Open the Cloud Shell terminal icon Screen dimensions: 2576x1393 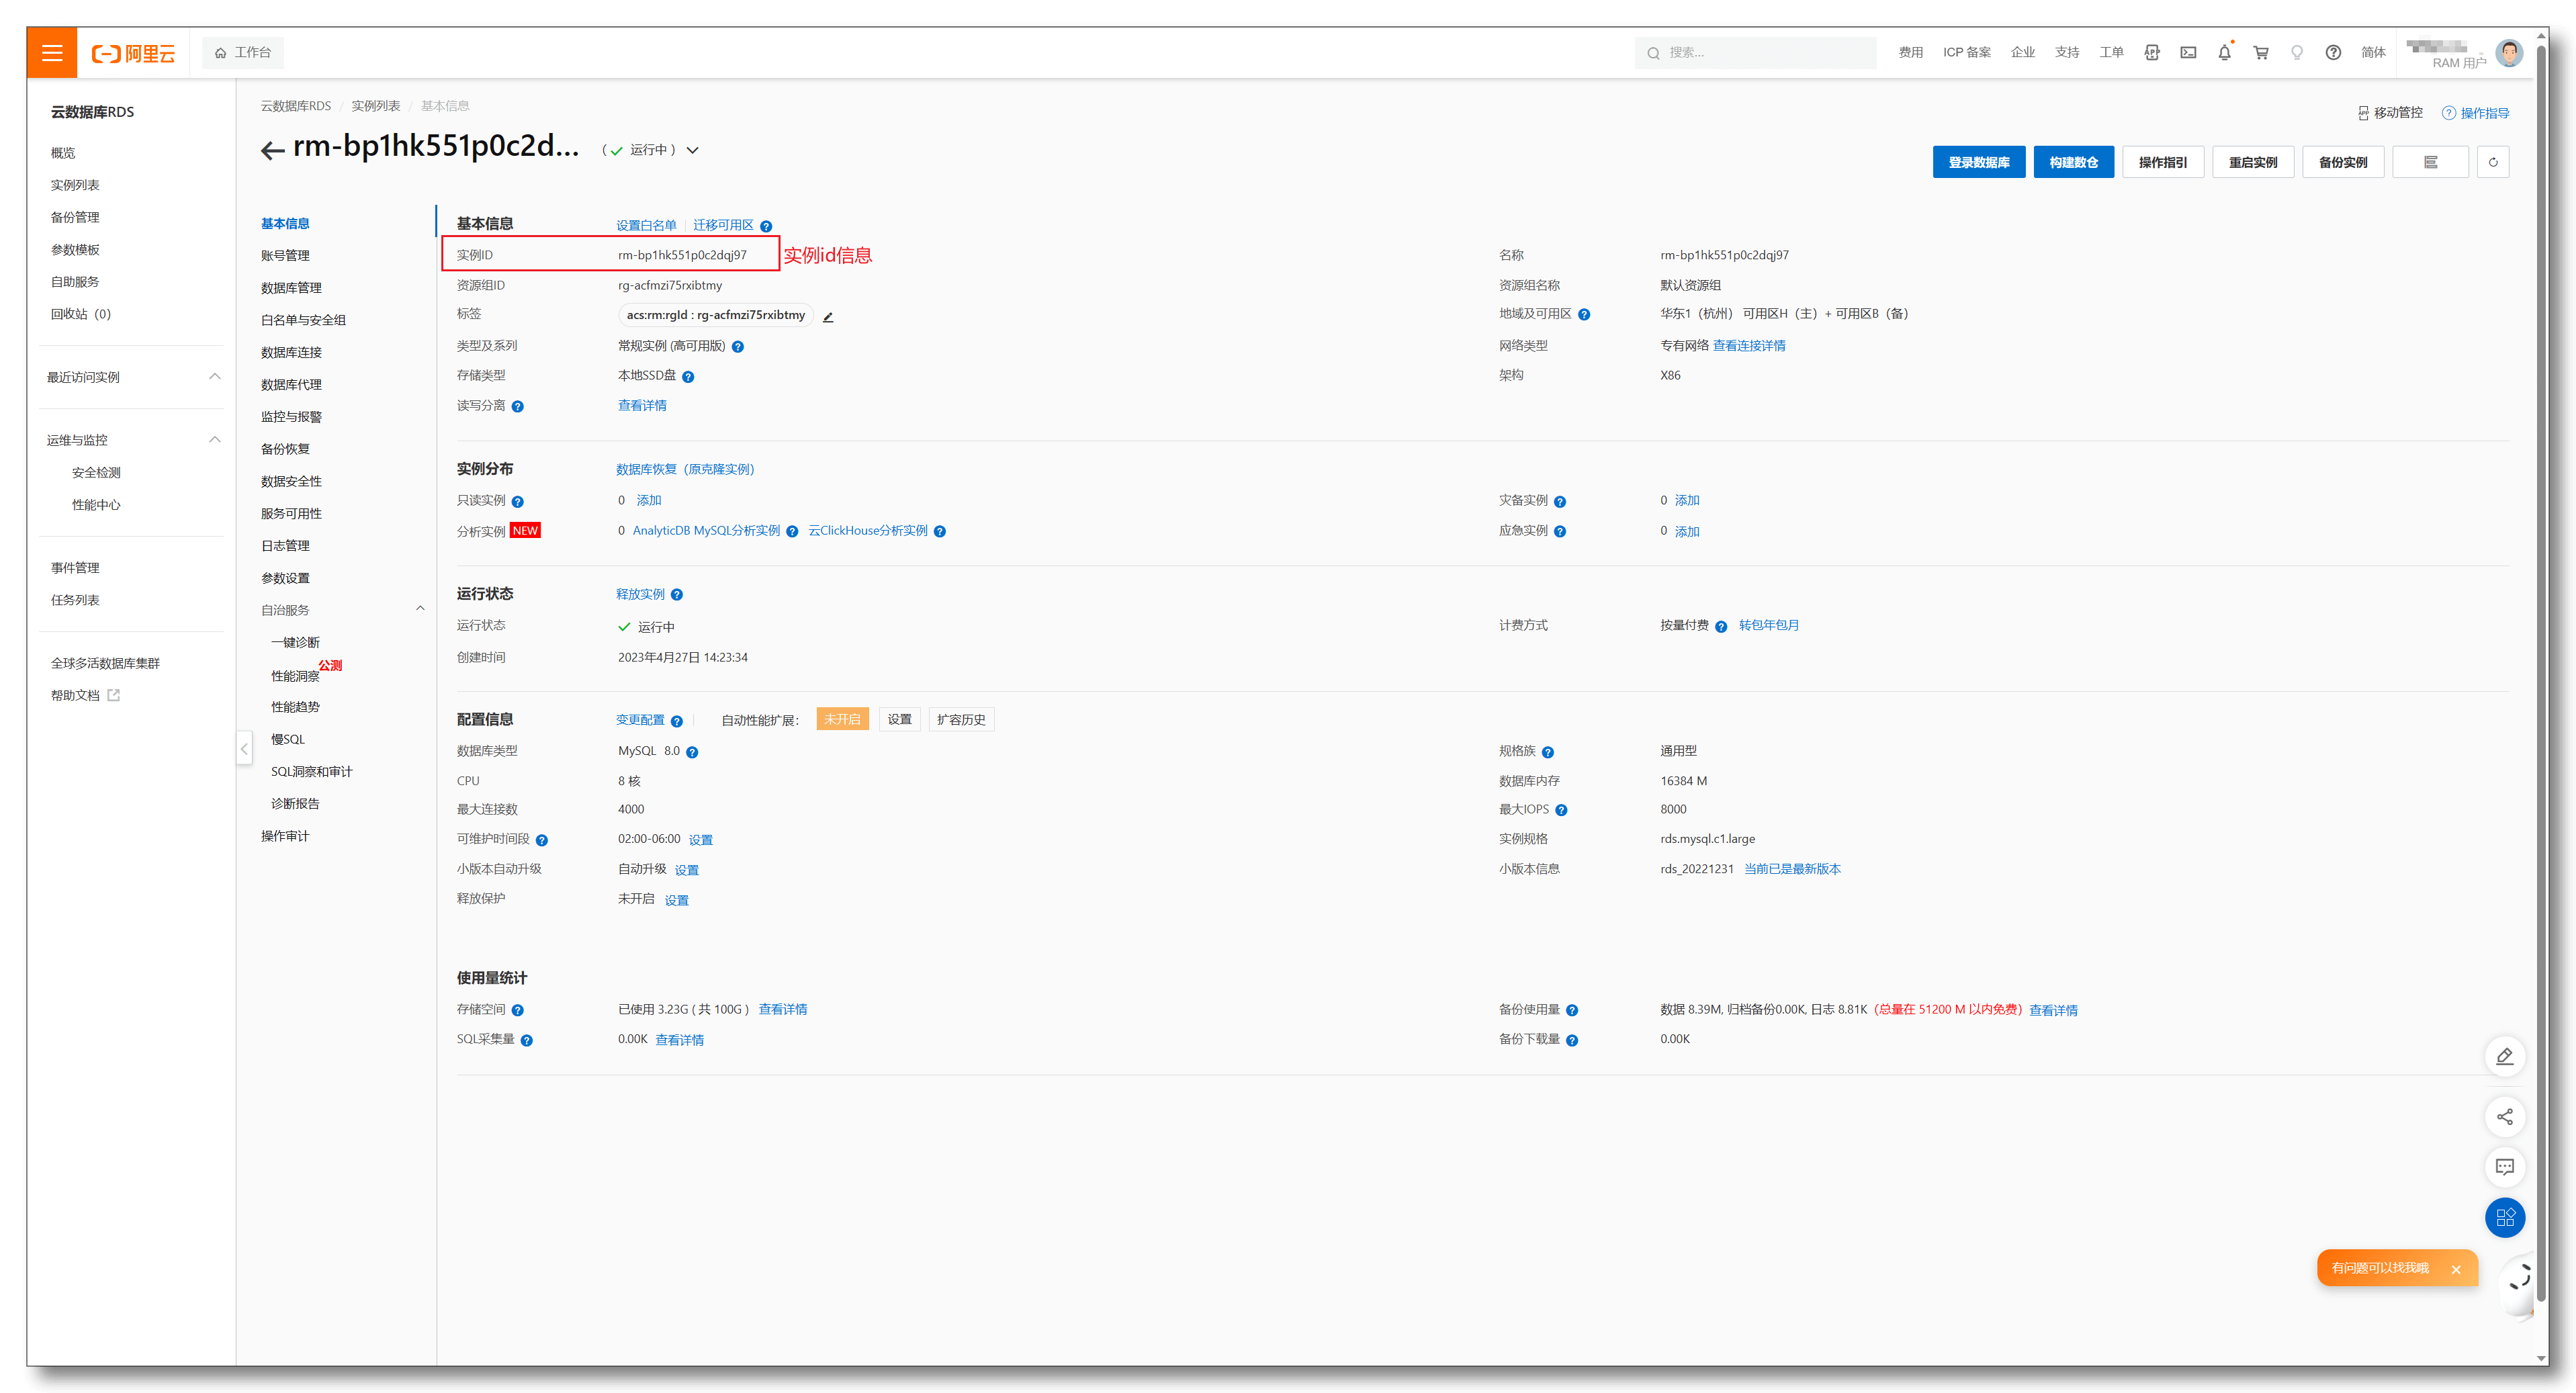[x=2188, y=53]
